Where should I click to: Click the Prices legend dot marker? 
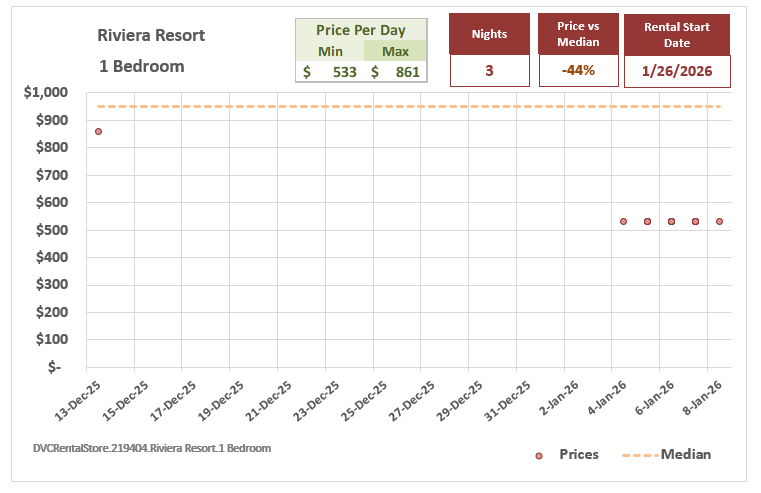(x=539, y=455)
